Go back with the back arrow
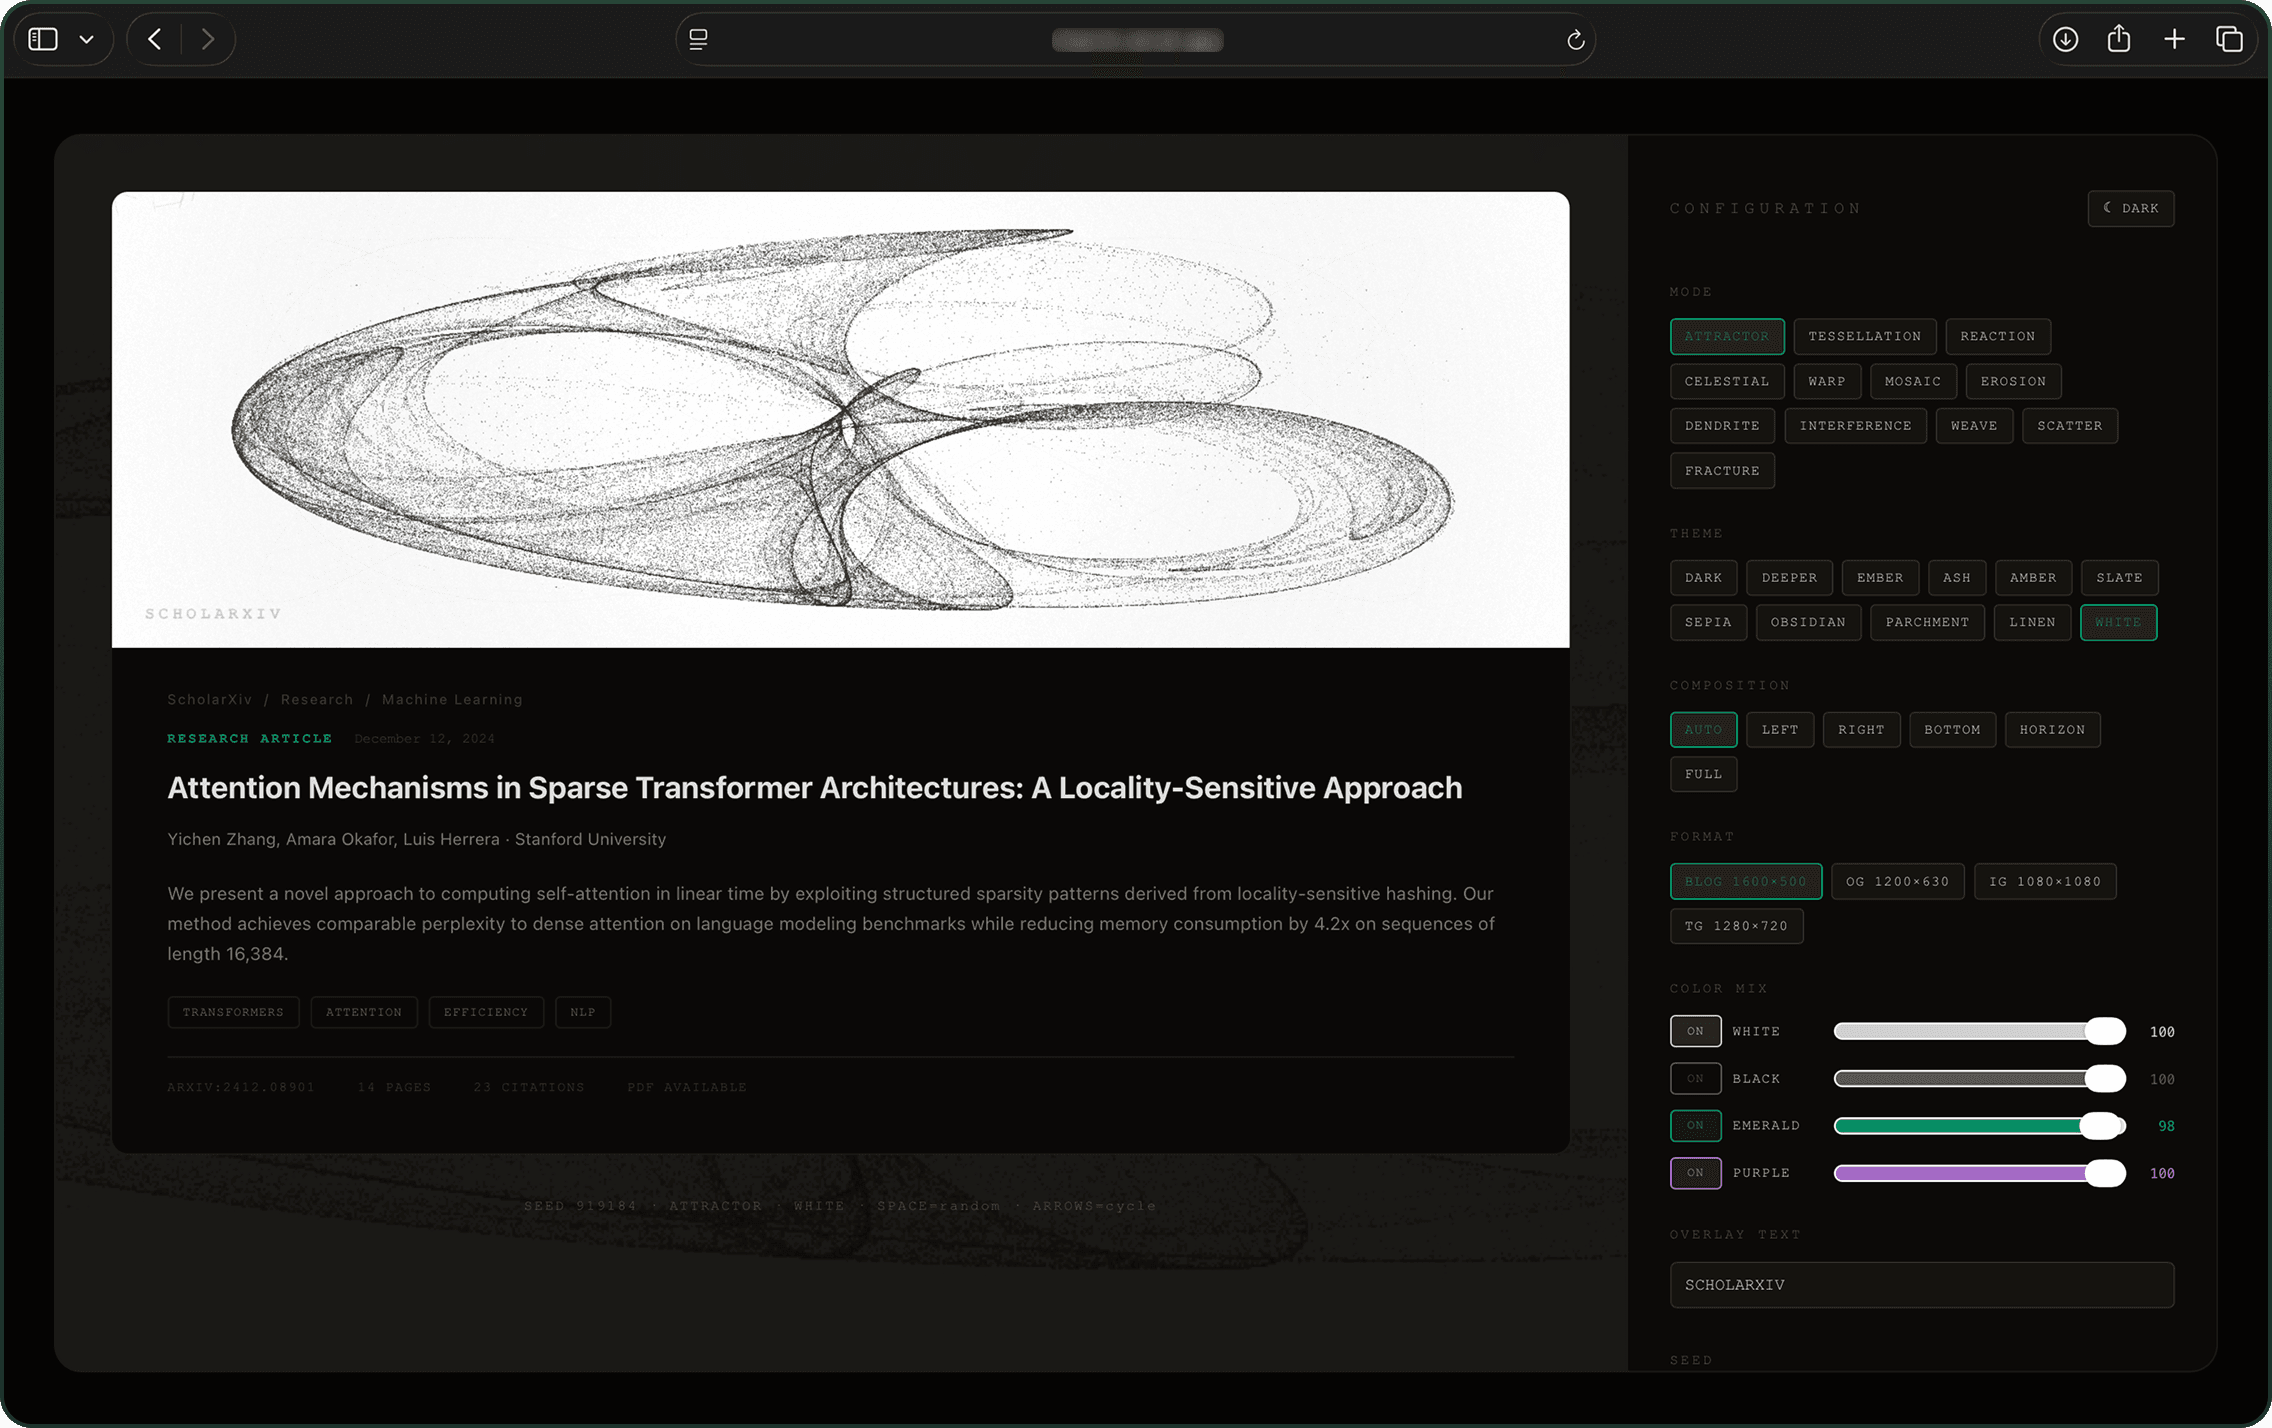2272x1428 pixels. (154, 39)
